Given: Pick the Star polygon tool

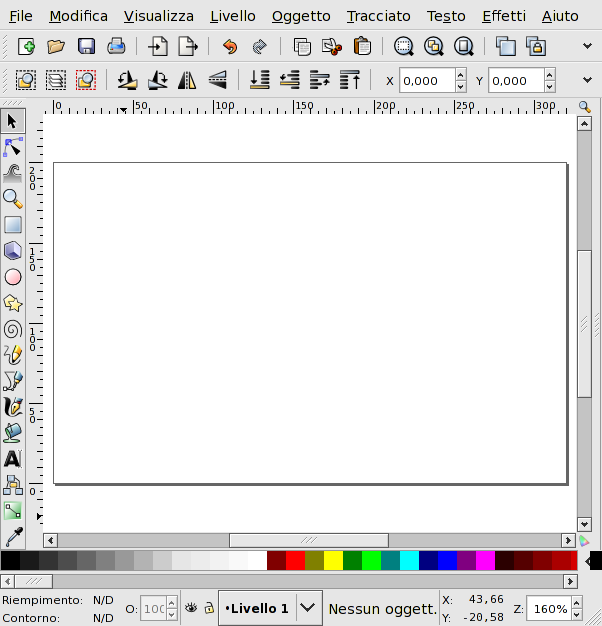Looking at the screenshot, I should [13, 303].
